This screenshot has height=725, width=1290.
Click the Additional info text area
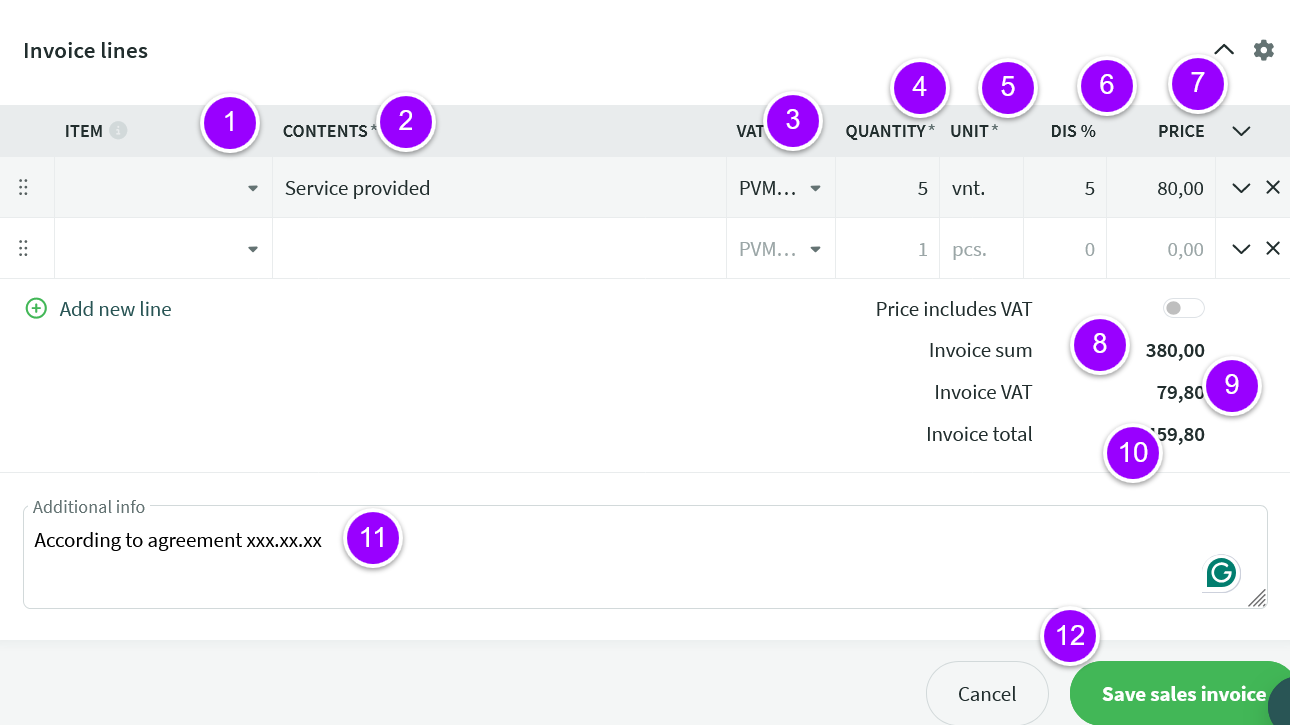pos(645,557)
